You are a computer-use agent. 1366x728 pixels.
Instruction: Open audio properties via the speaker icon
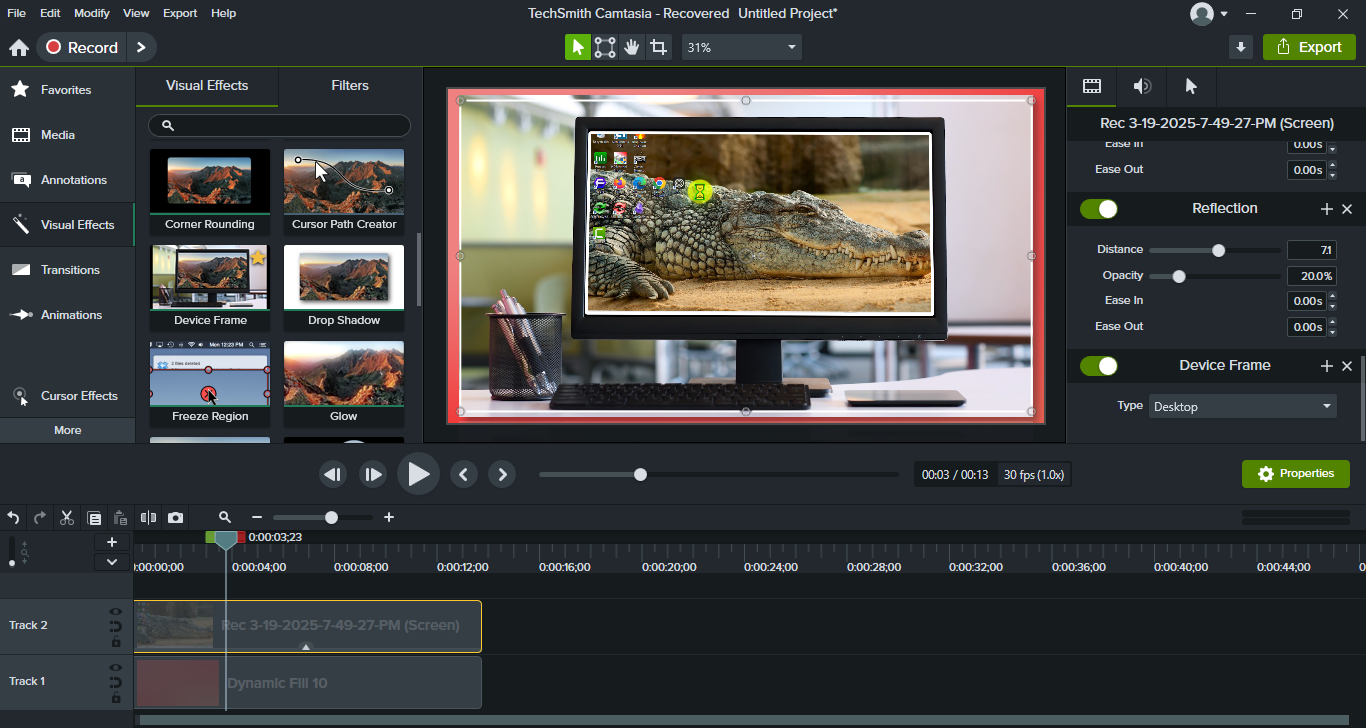point(1141,86)
